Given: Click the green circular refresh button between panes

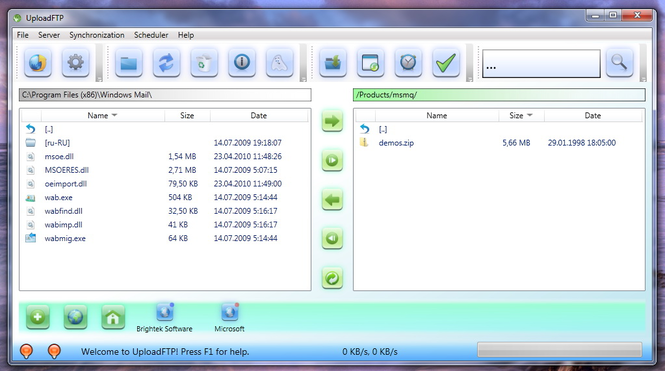Looking at the screenshot, I should tap(332, 278).
